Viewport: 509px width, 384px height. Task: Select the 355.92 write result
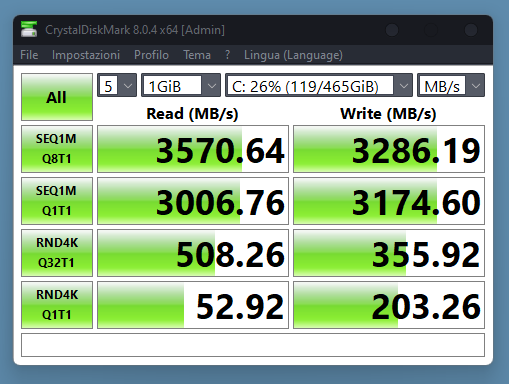389,253
